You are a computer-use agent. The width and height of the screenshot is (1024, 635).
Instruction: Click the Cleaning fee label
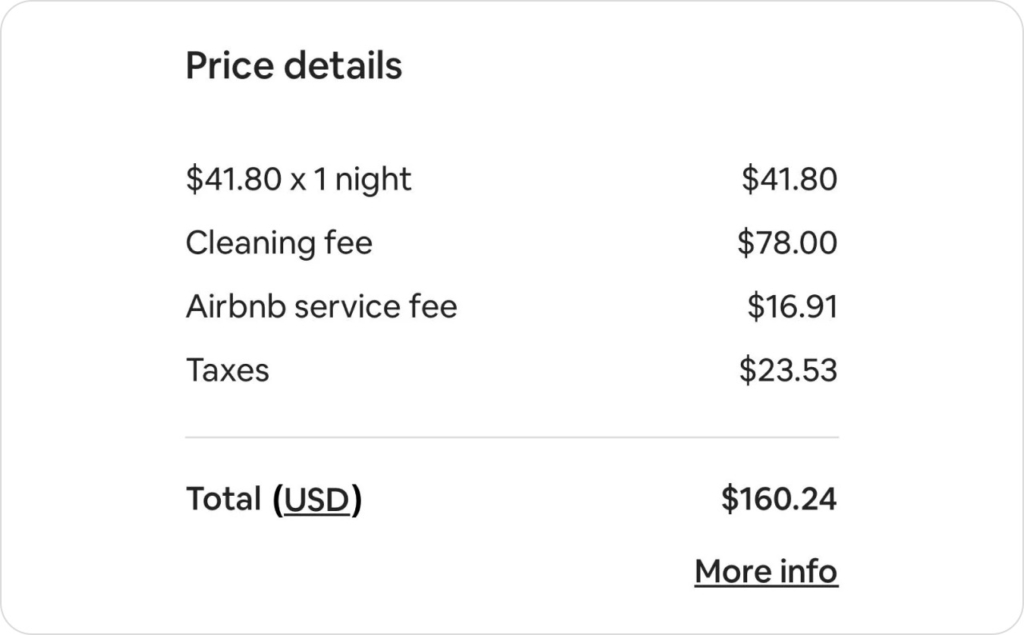pos(279,242)
